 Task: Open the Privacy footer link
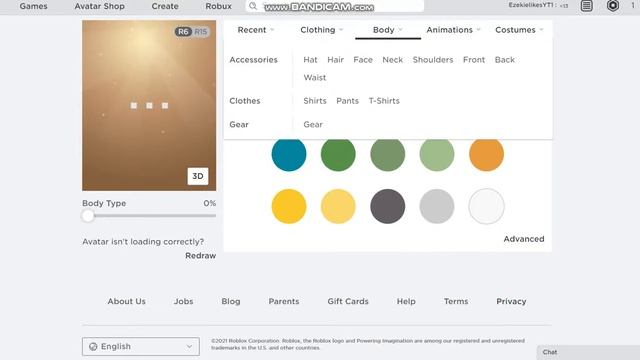(x=511, y=301)
